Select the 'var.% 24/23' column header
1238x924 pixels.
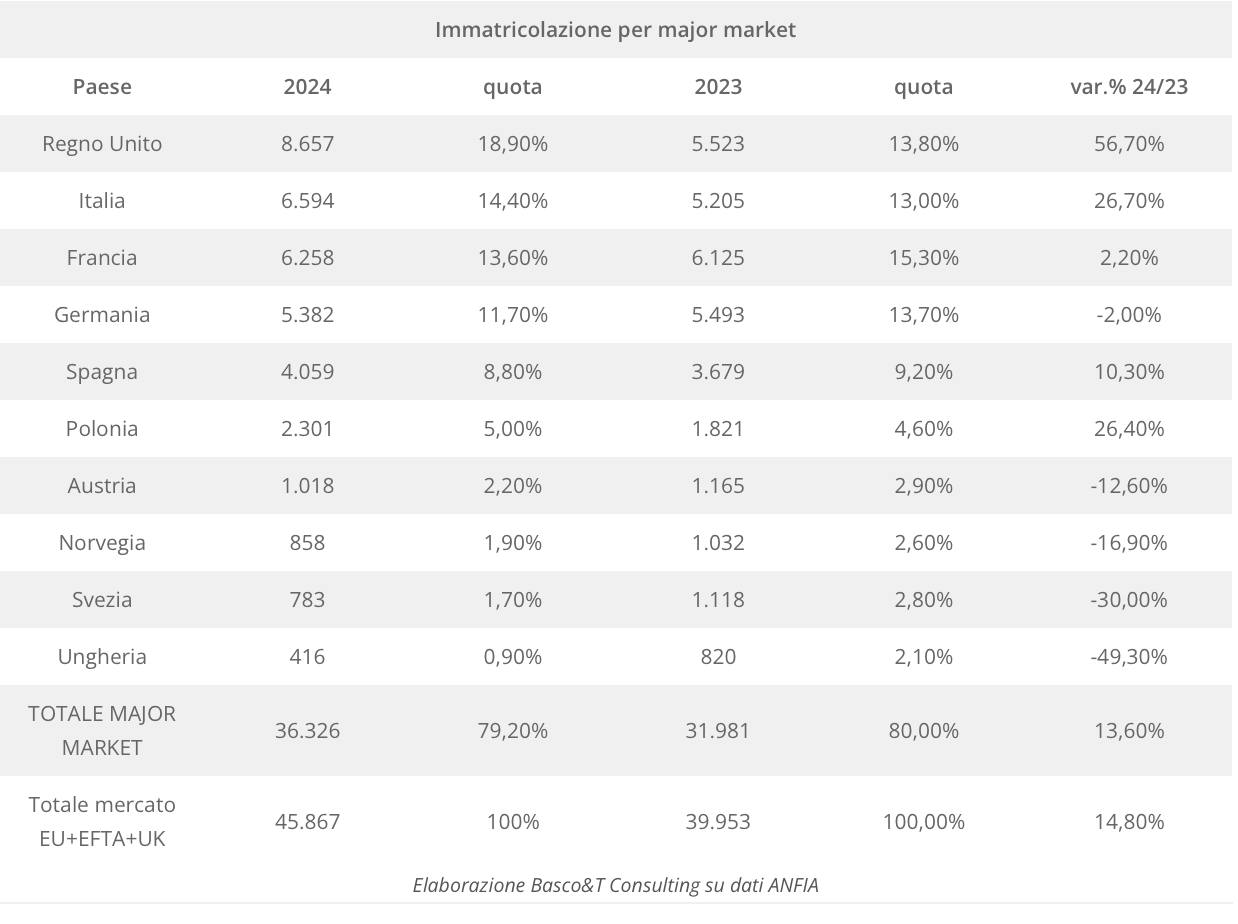pos(1129,87)
